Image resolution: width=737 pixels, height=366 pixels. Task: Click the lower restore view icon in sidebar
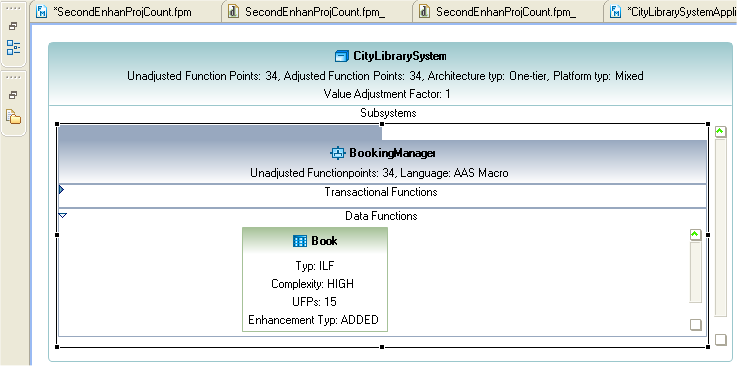[x=13, y=95]
